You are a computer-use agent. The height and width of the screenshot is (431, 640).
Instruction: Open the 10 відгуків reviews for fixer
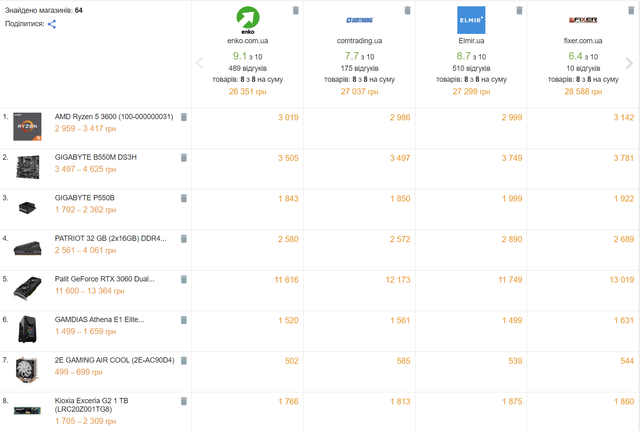[x=583, y=68]
